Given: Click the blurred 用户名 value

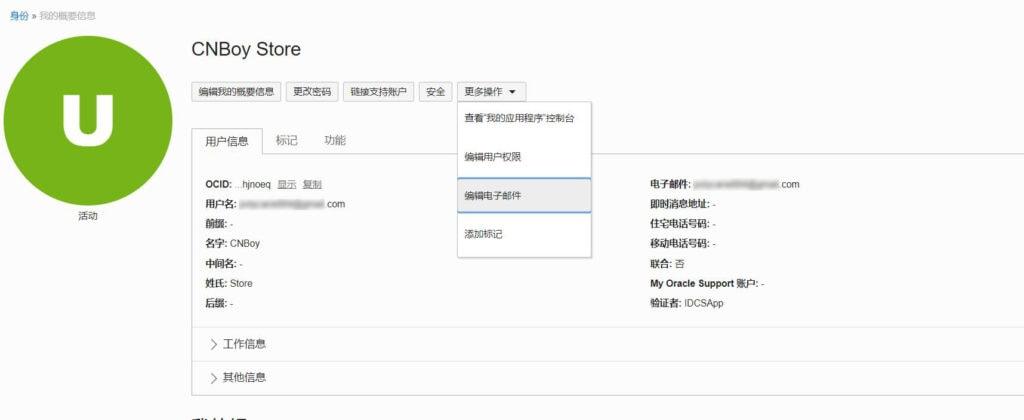Looking at the screenshot, I should (291, 204).
